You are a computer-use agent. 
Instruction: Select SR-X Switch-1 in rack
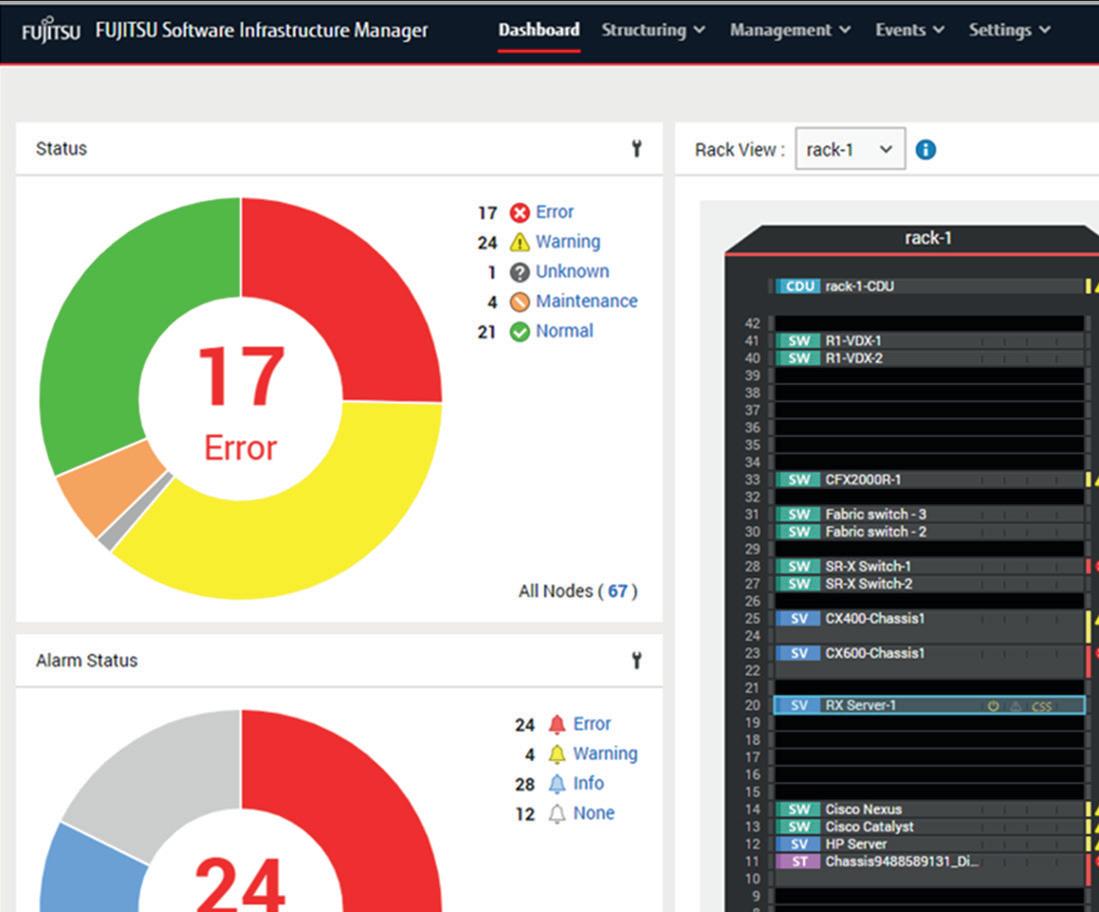tap(929, 566)
